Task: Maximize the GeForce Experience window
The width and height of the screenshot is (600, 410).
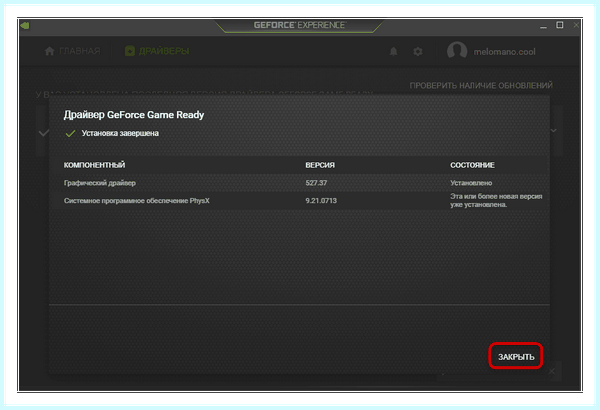Action: (559, 25)
